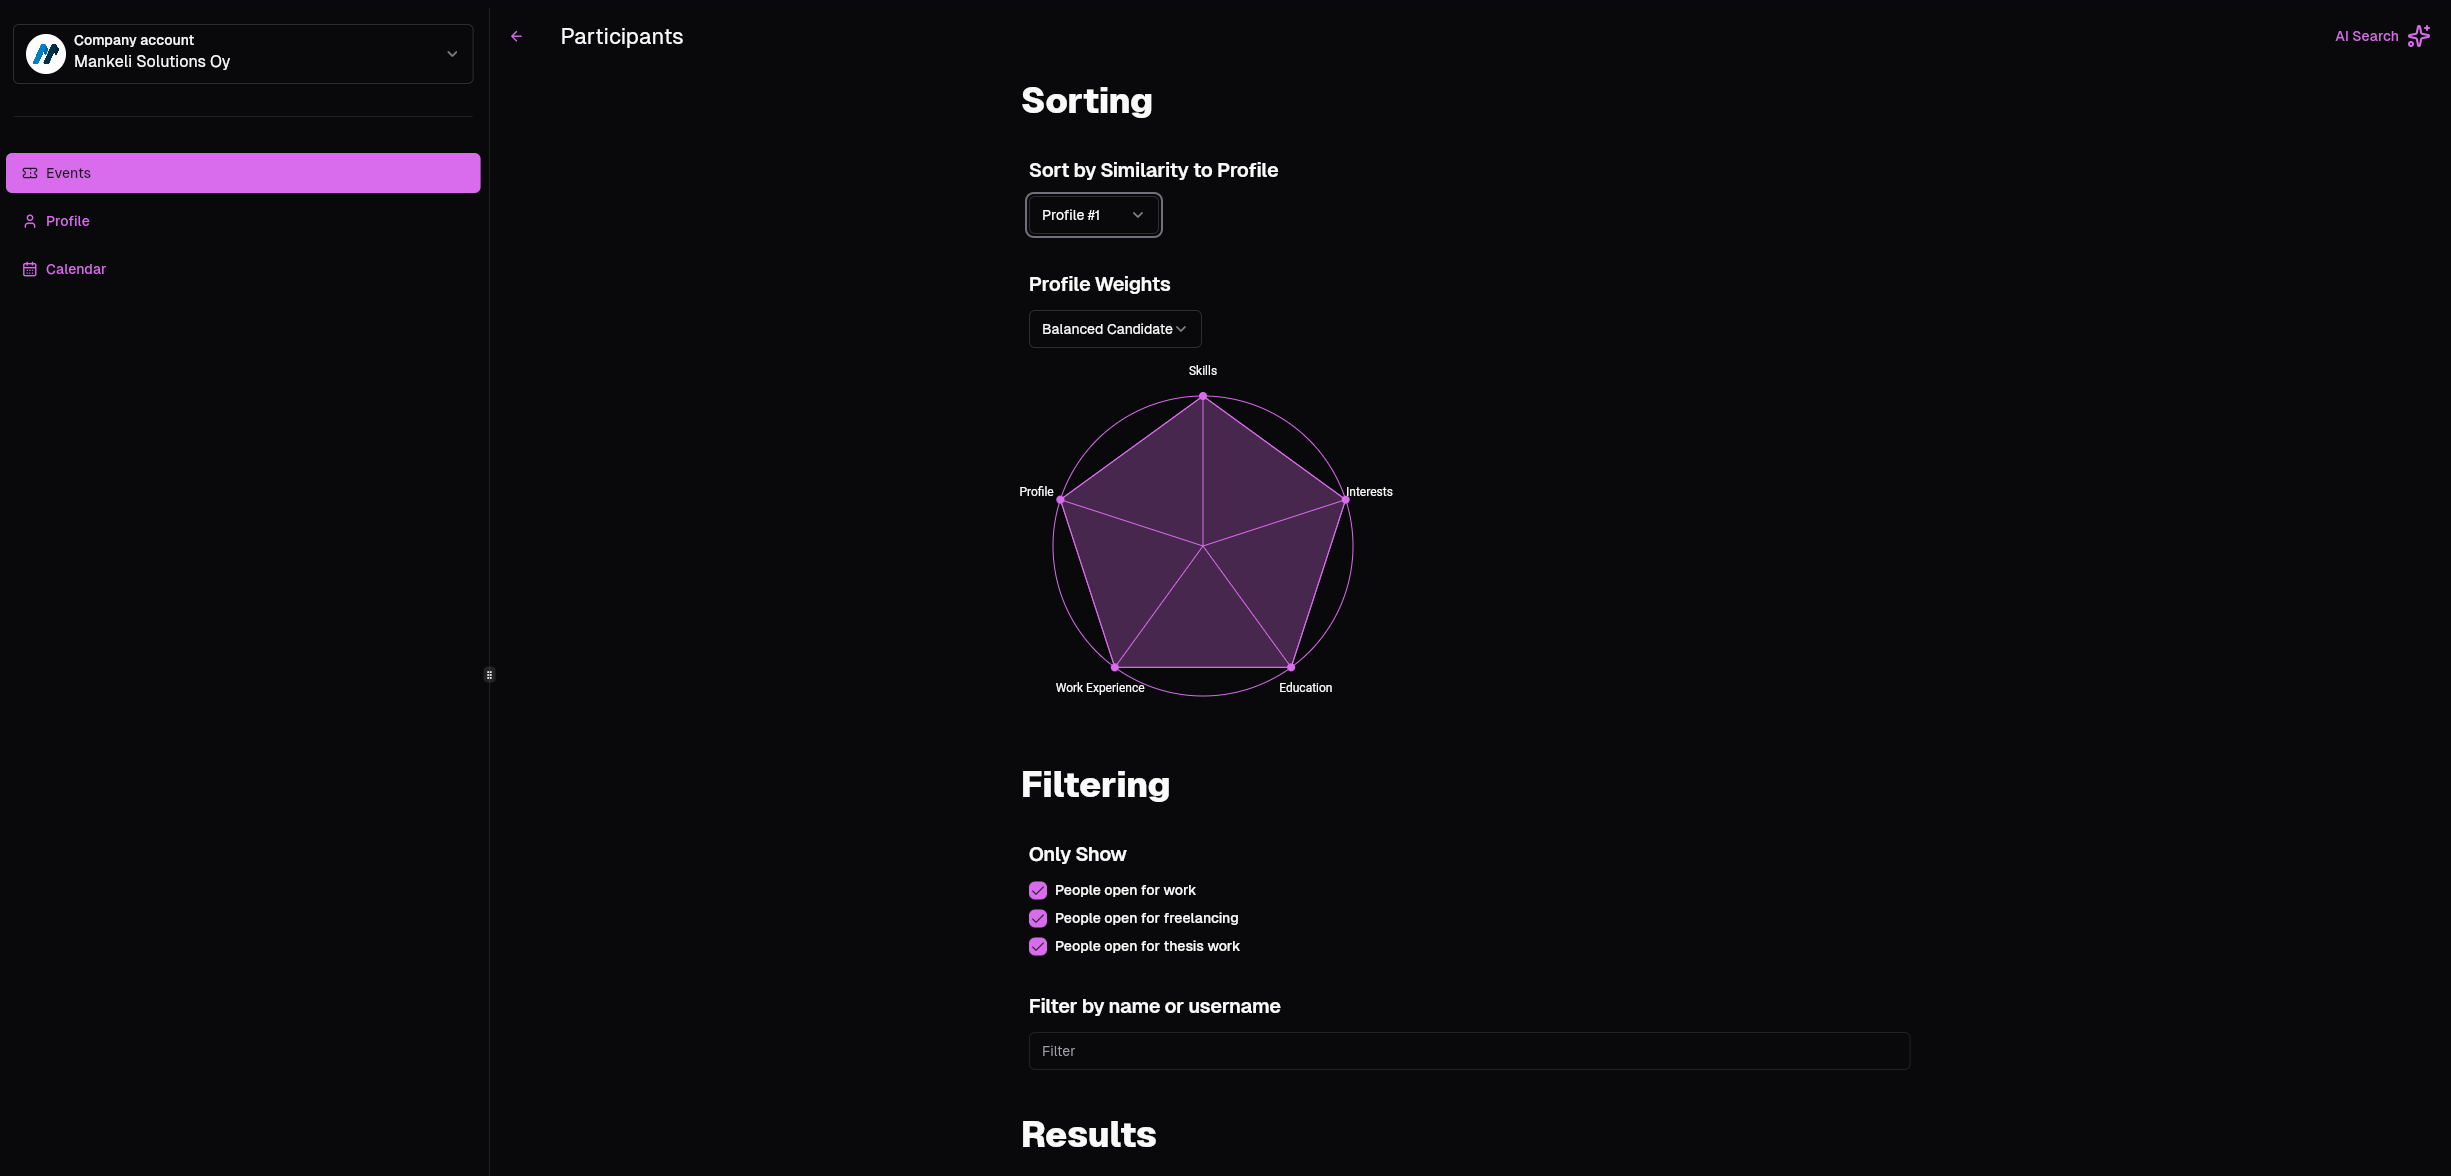Click the Skills point on radar chart
This screenshot has height=1176, width=2451.
tap(1203, 396)
